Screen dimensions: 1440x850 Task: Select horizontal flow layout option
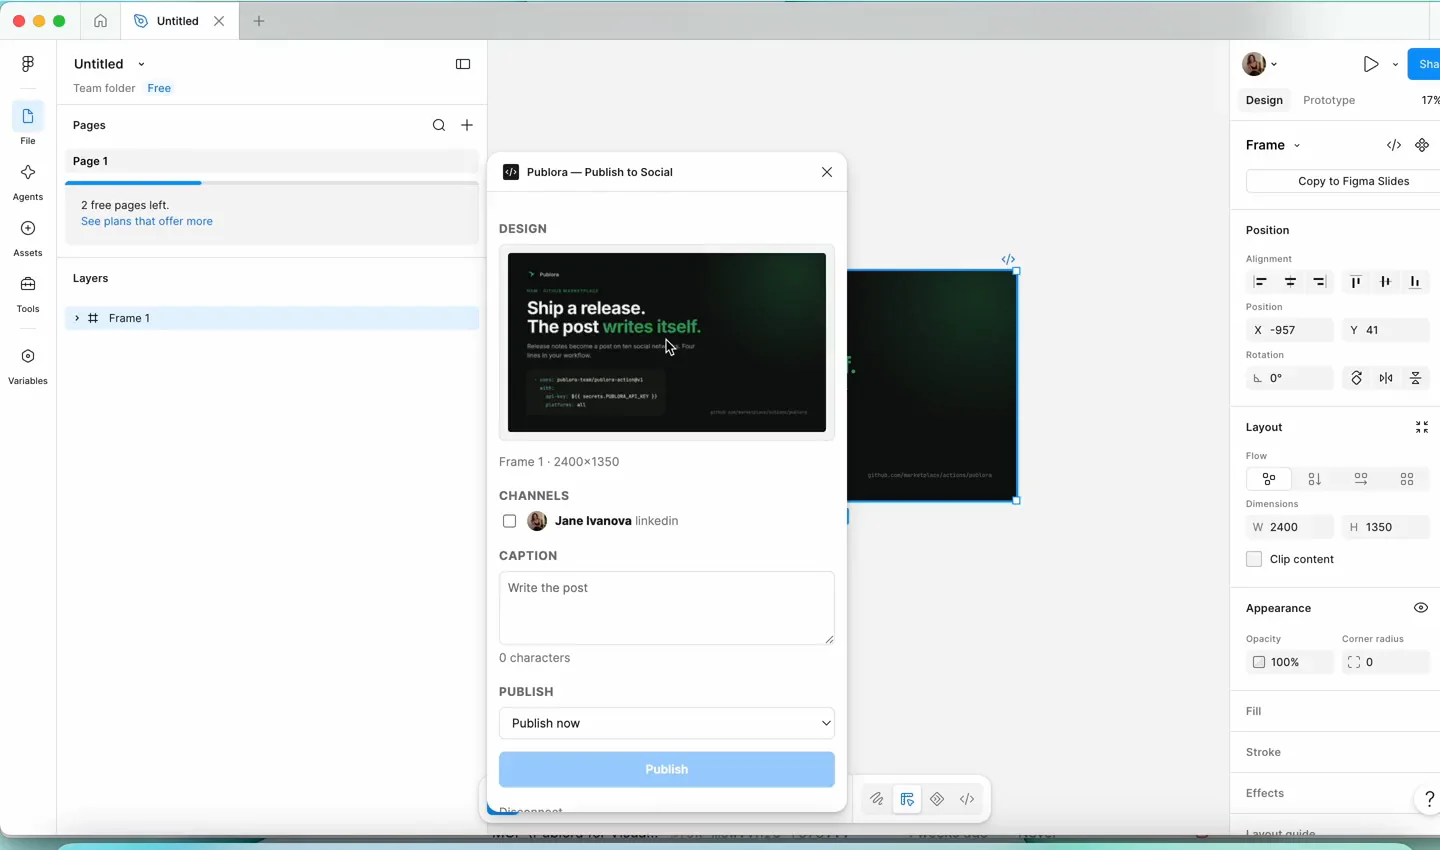(x=1361, y=479)
